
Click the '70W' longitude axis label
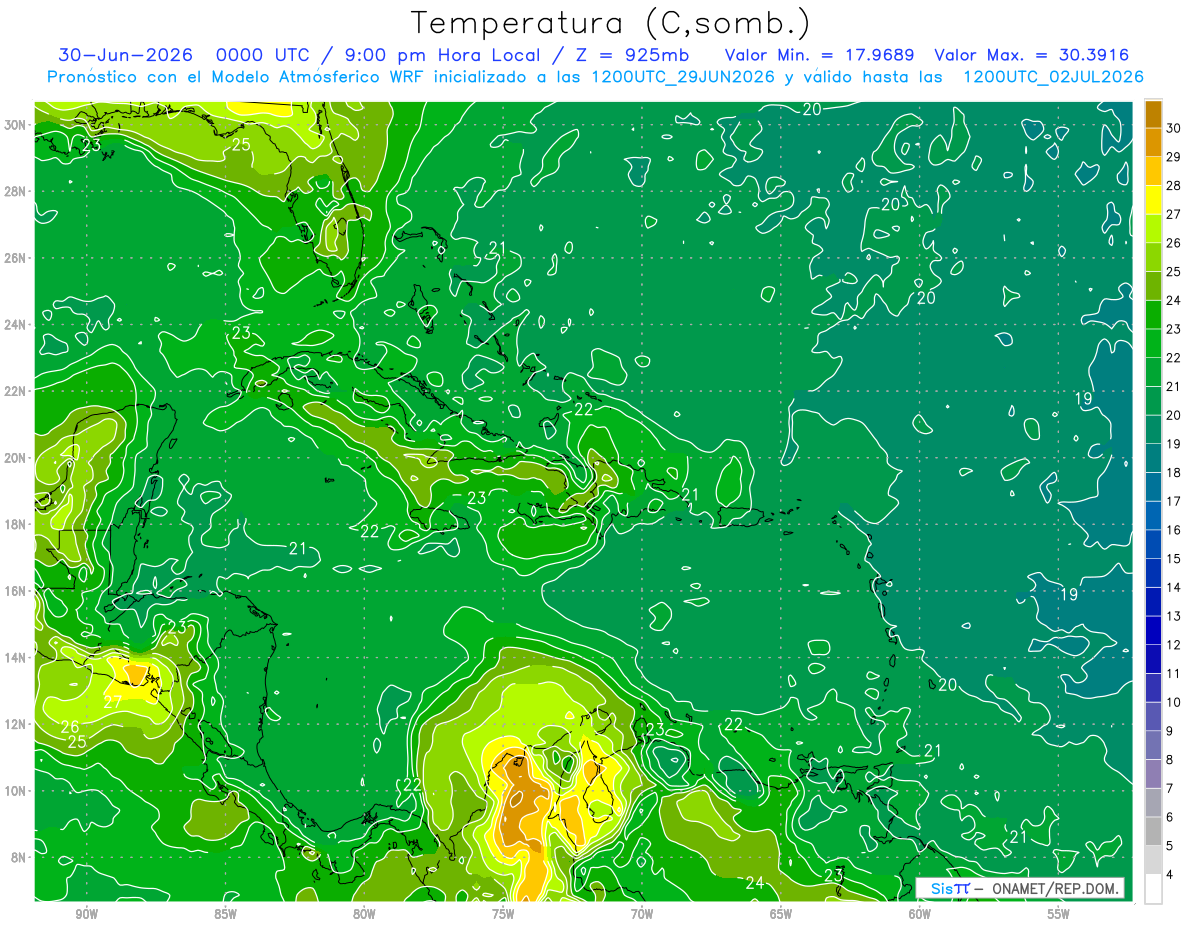tap(642, 914)
